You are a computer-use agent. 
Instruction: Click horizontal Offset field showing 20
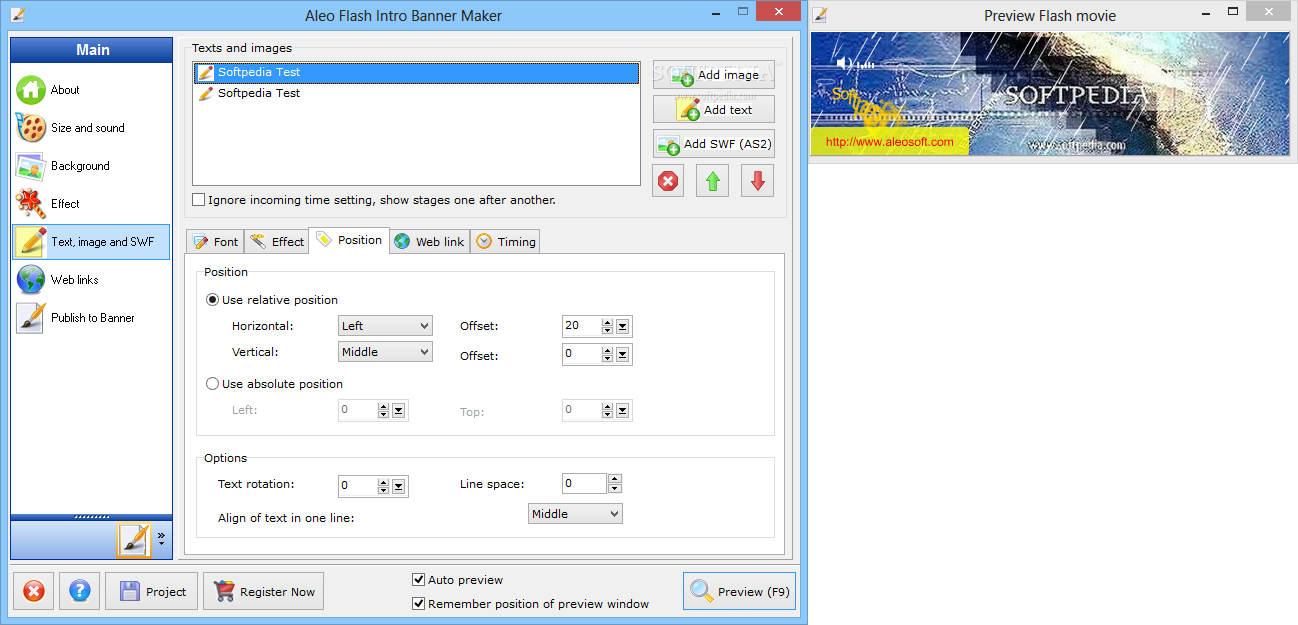[x=581, y=326]
